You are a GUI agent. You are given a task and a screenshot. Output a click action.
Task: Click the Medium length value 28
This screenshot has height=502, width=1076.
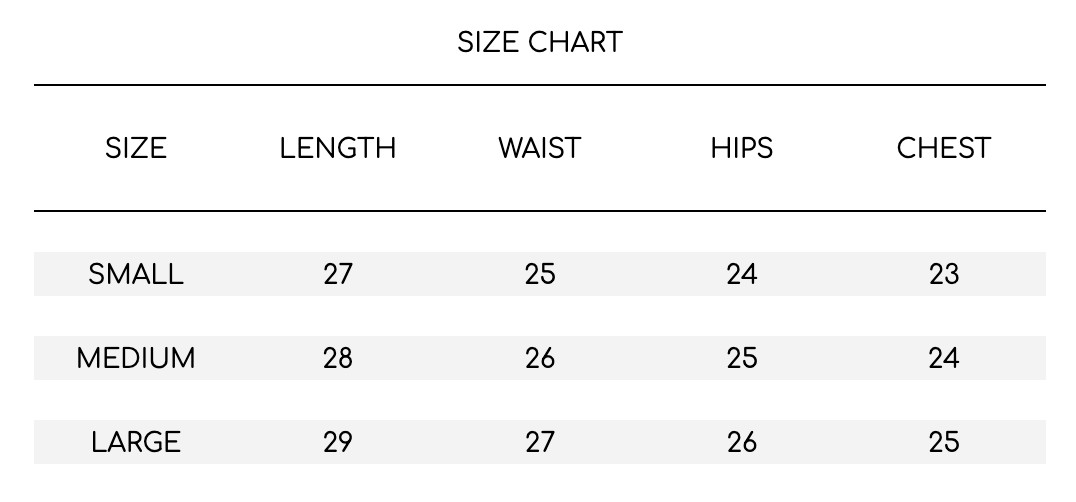point(338,359)
